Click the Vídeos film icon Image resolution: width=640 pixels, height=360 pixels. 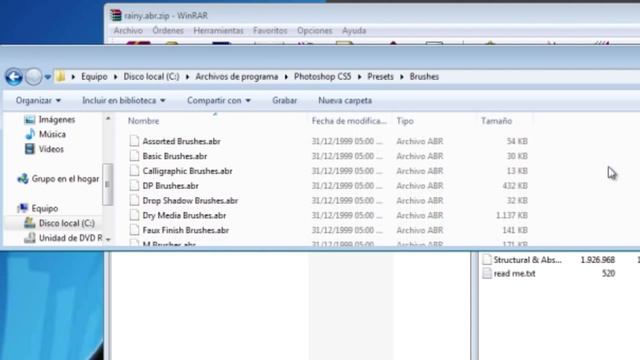pos(29,149)
